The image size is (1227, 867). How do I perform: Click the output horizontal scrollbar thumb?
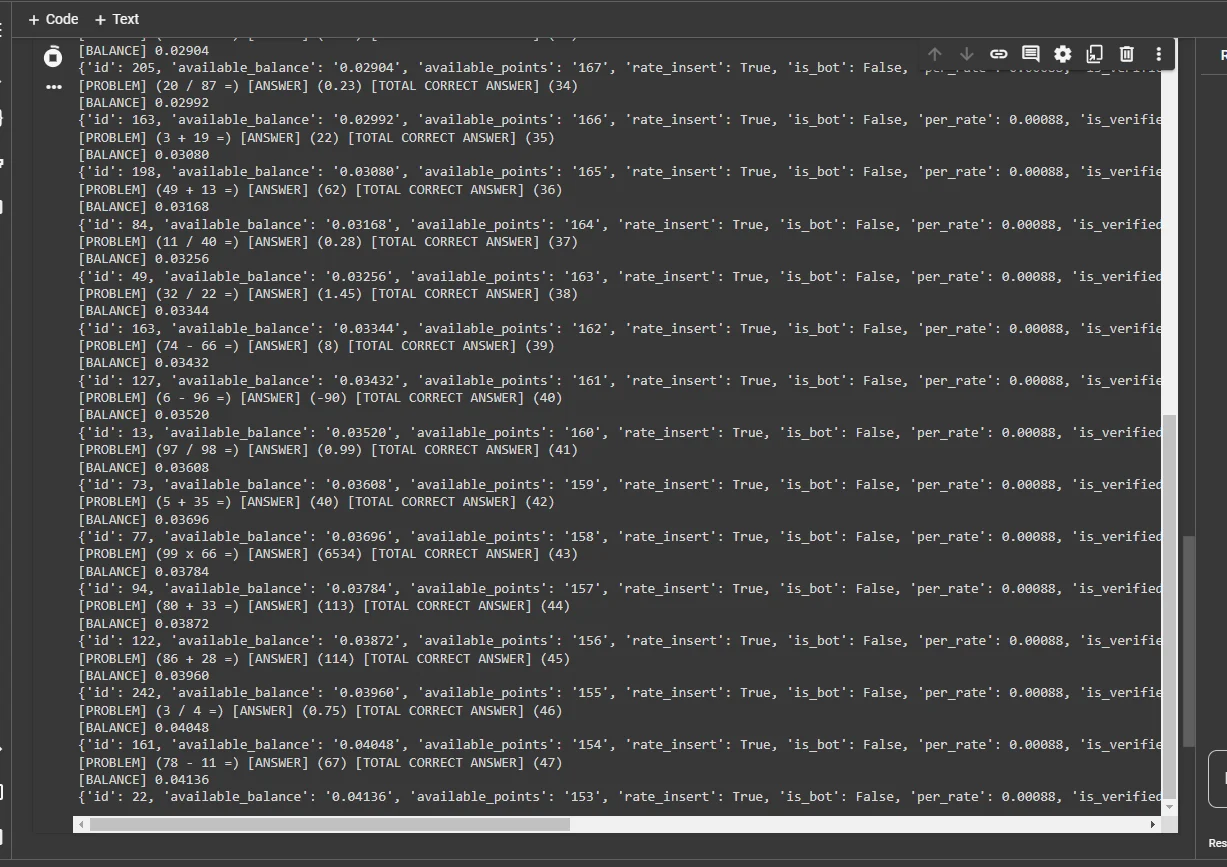point(329,825)
